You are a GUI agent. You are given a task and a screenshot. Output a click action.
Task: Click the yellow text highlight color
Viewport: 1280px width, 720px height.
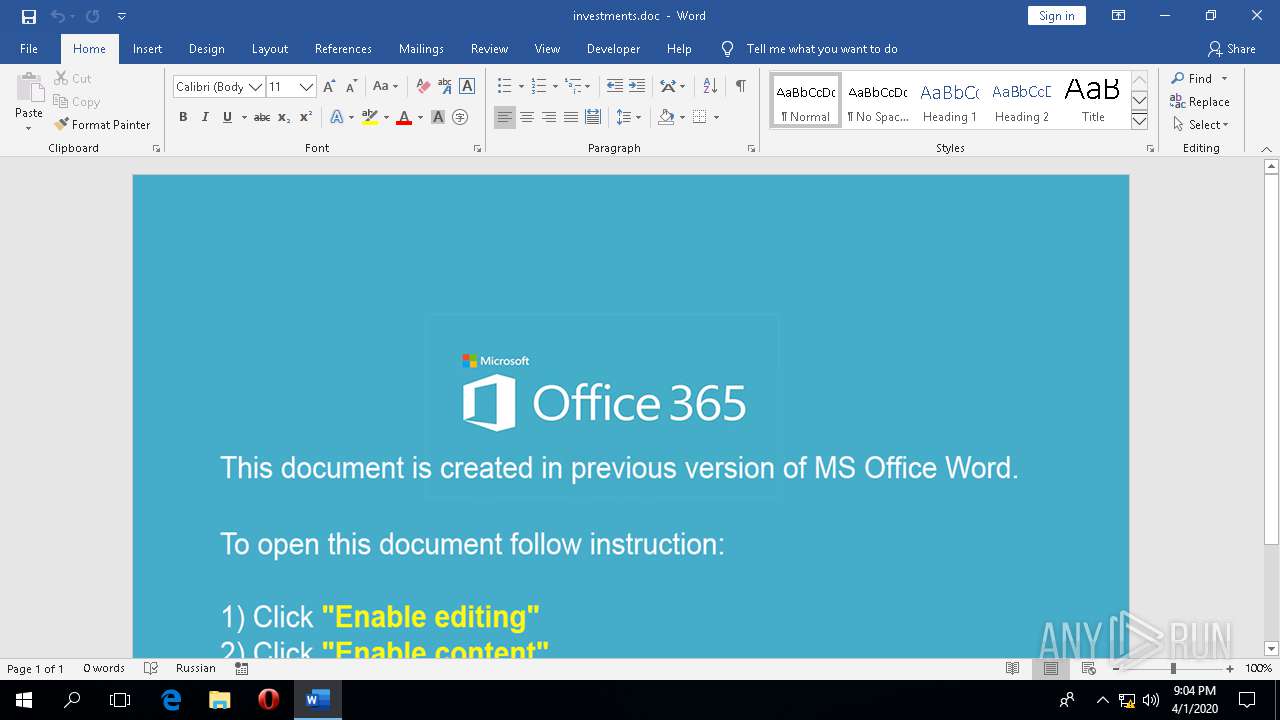pos(370,117)
